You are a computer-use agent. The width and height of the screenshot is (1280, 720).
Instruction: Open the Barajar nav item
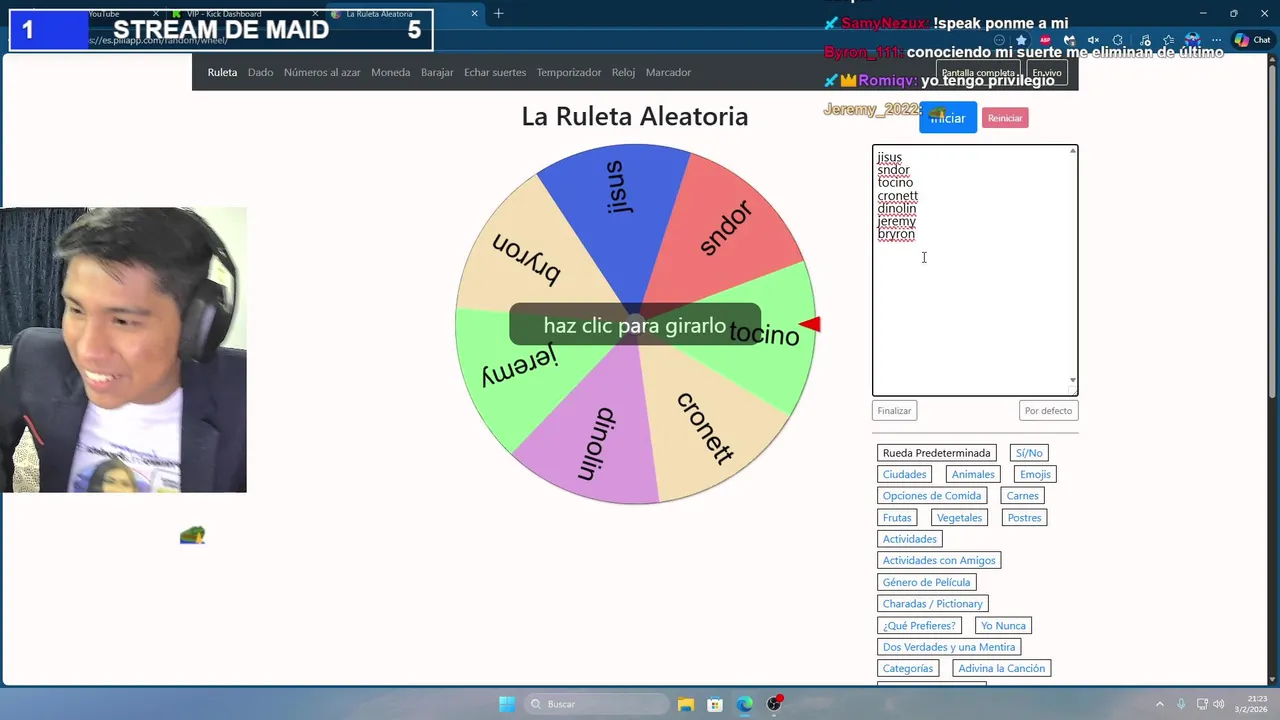click(437, 72)
